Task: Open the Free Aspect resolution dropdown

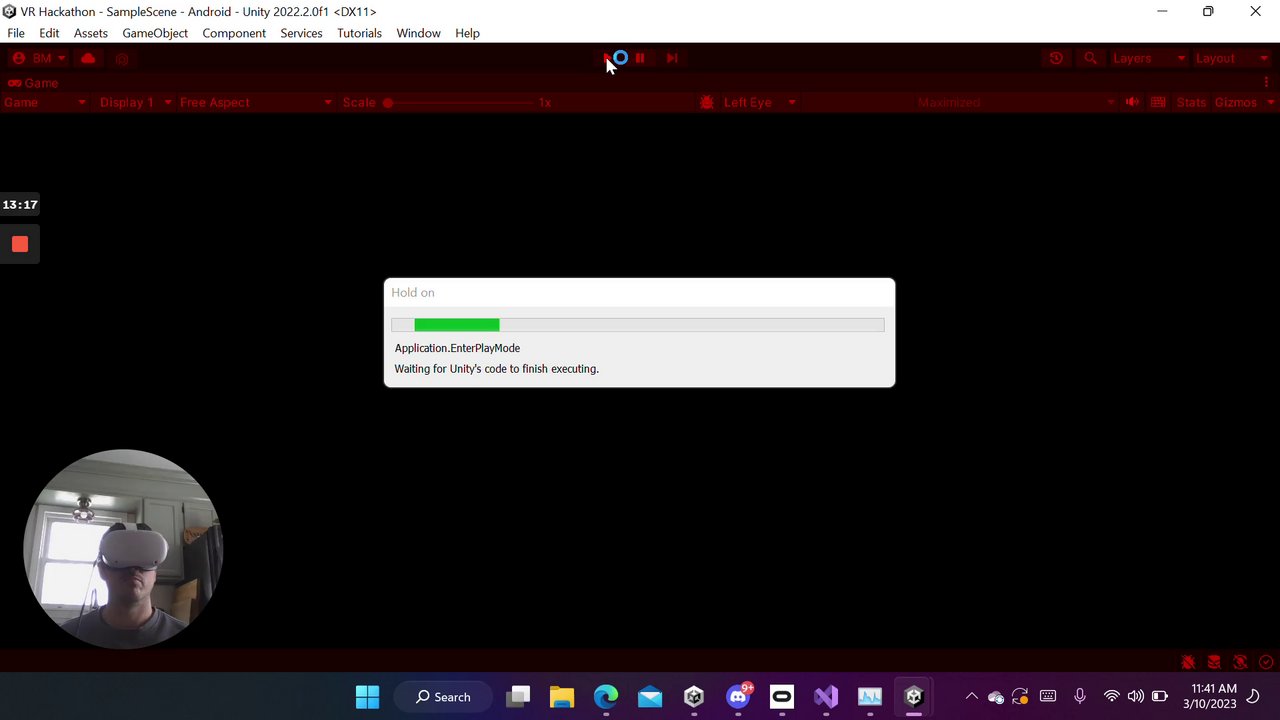Action: click(255, 102)
